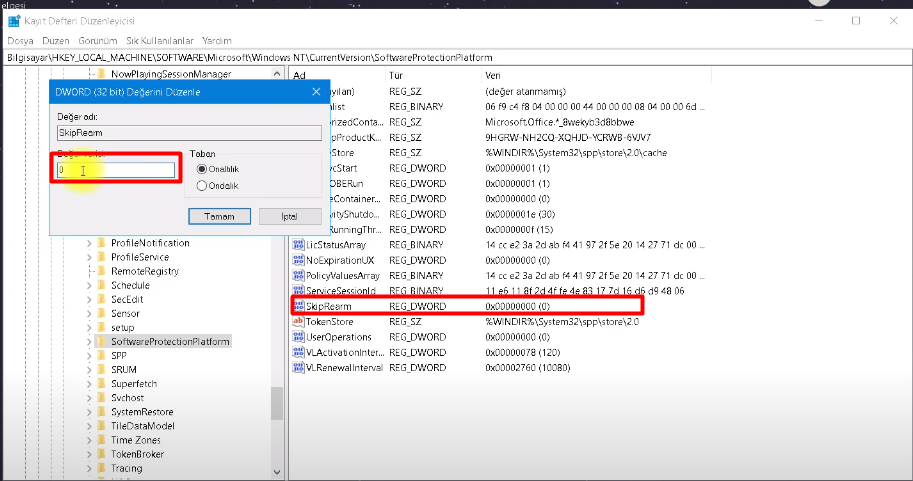Click the 0x00000078 (120) data cell
The image size is (913, 481).
click(x=522, y=352)
